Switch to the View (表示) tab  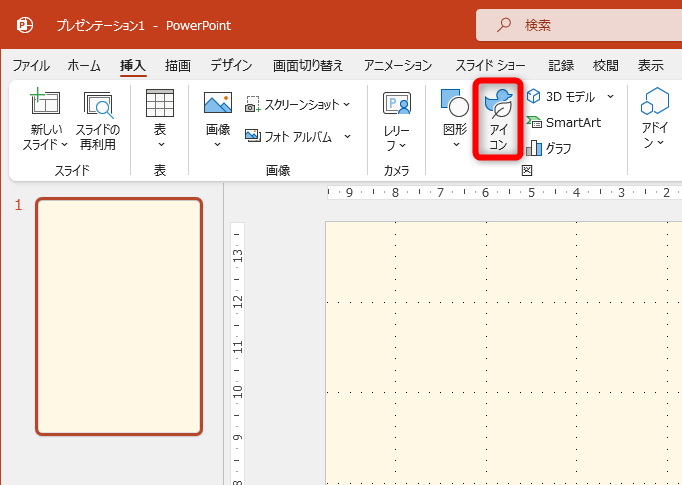(x=650, y=66)
